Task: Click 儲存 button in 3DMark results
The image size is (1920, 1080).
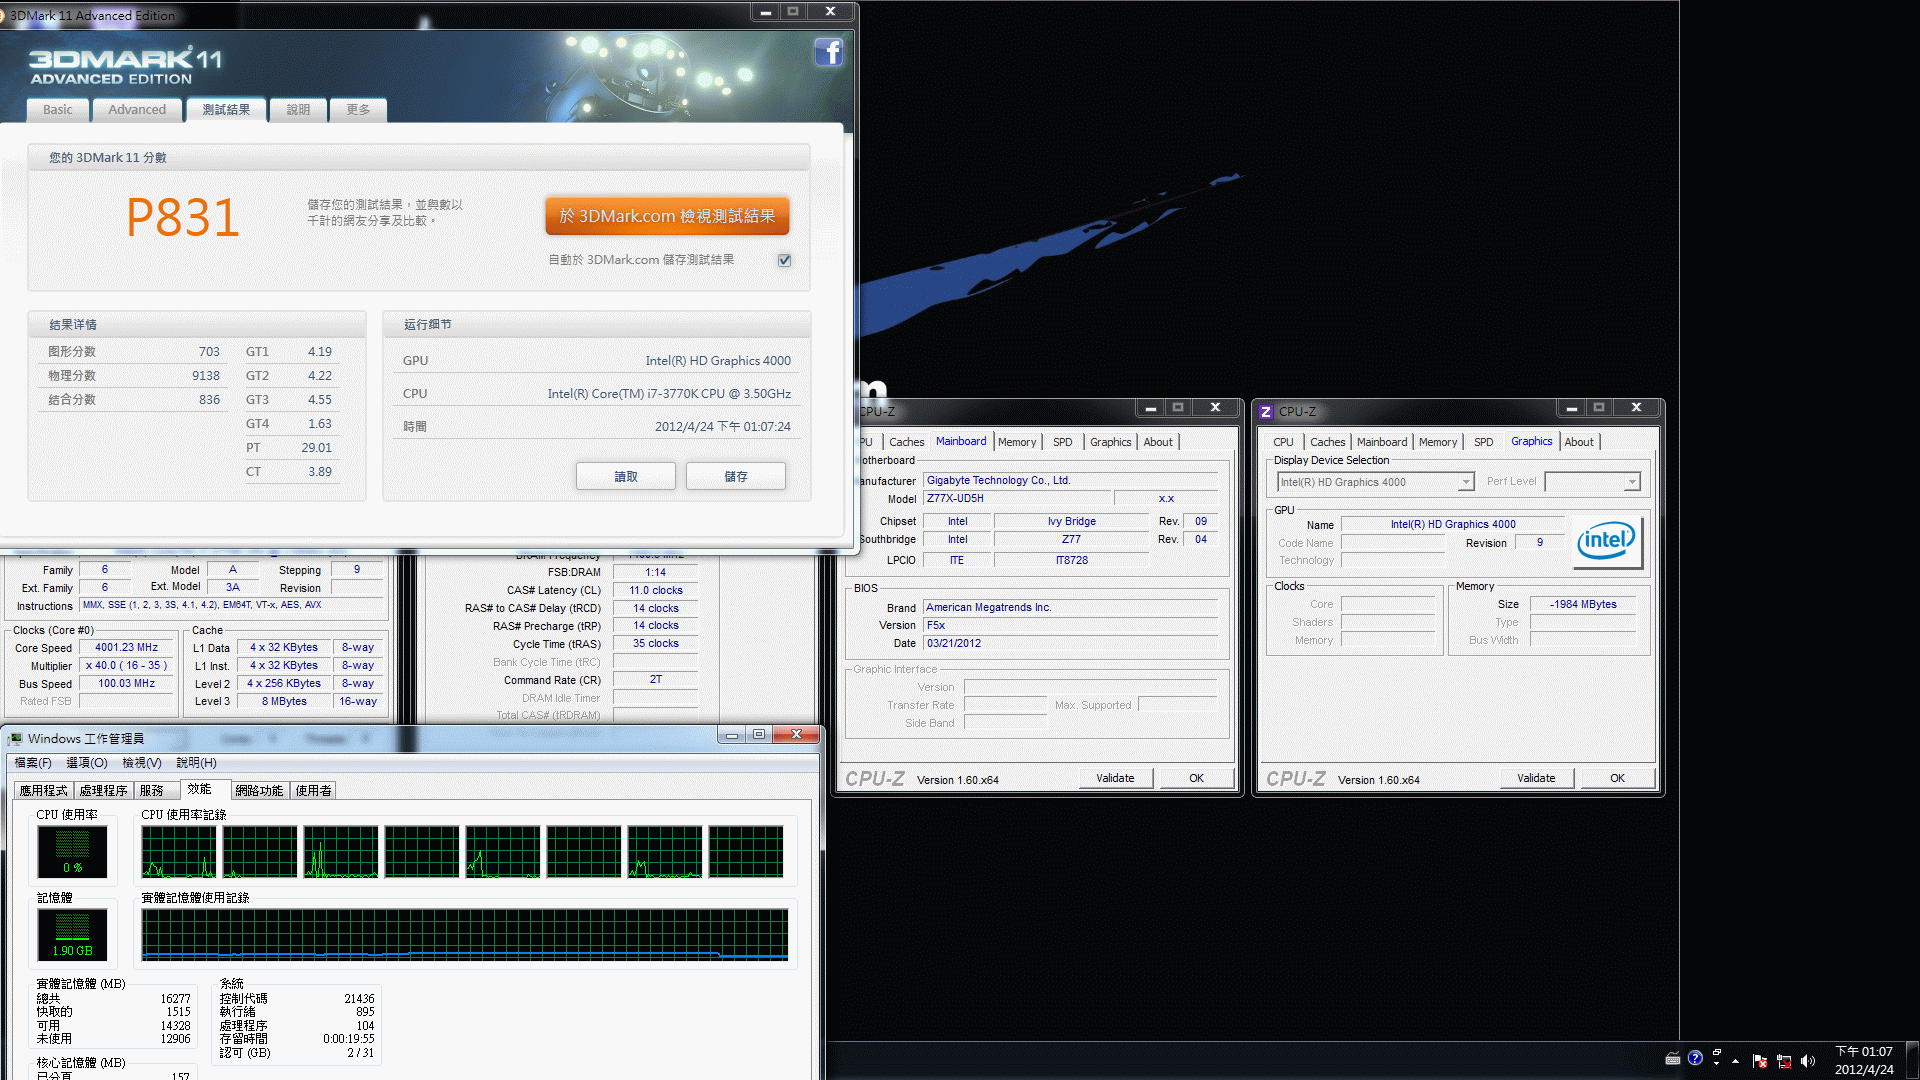Action: pos(736,476)
